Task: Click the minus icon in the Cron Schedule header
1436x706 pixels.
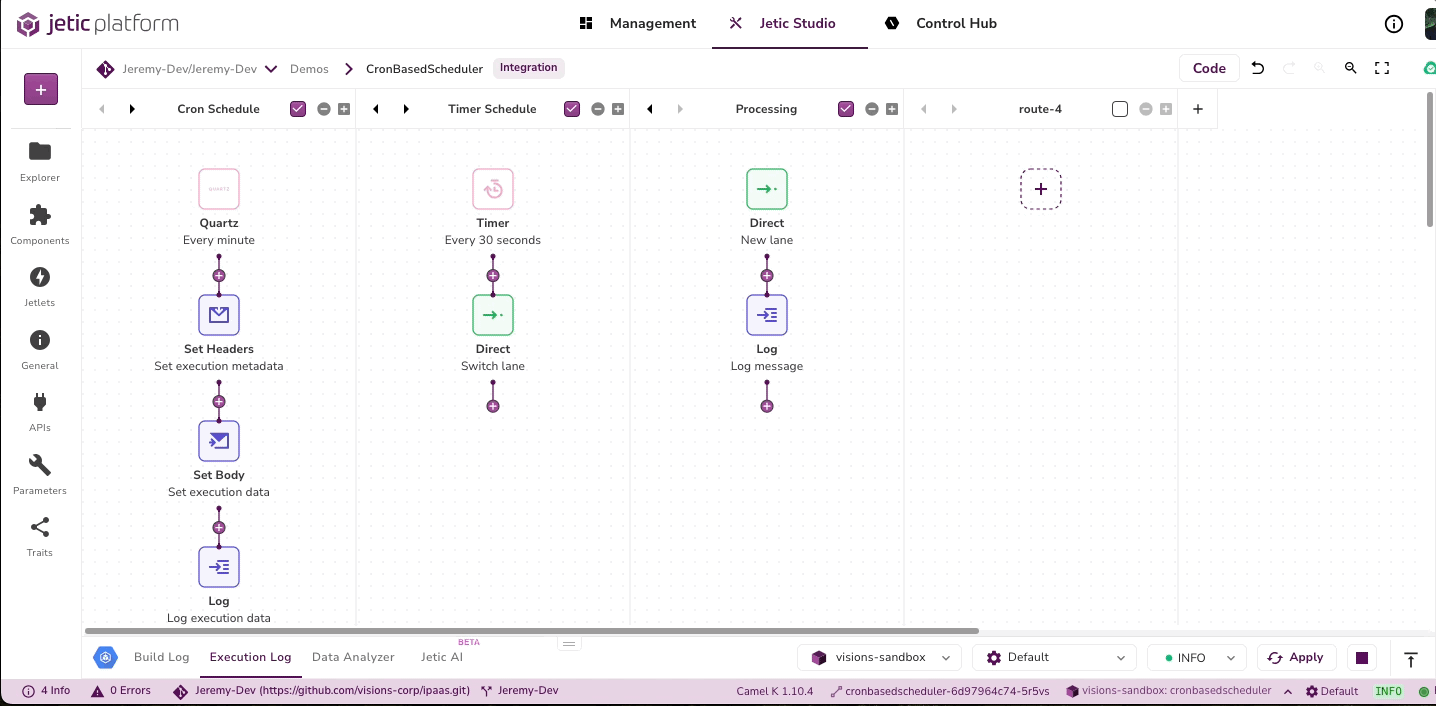Action: pyautogui.click(x=324, y=109)
